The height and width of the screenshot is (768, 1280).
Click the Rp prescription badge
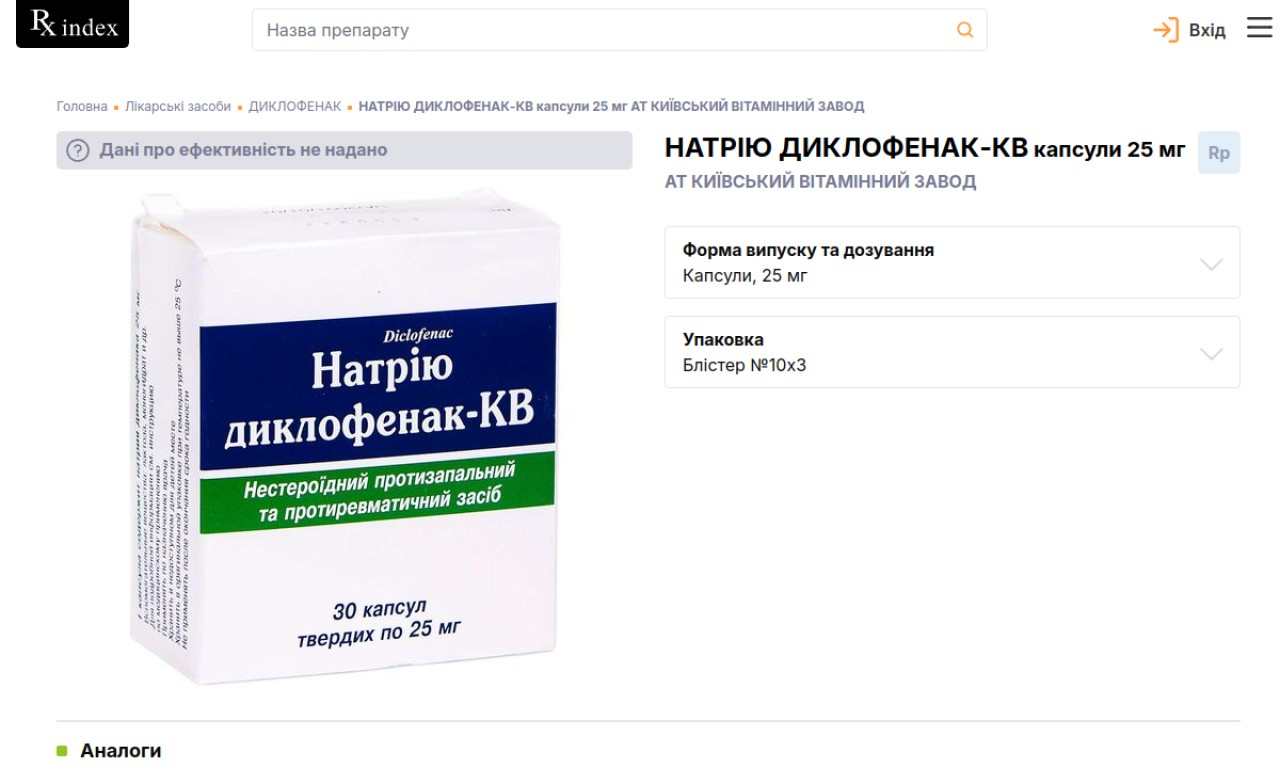[1218, 153]
